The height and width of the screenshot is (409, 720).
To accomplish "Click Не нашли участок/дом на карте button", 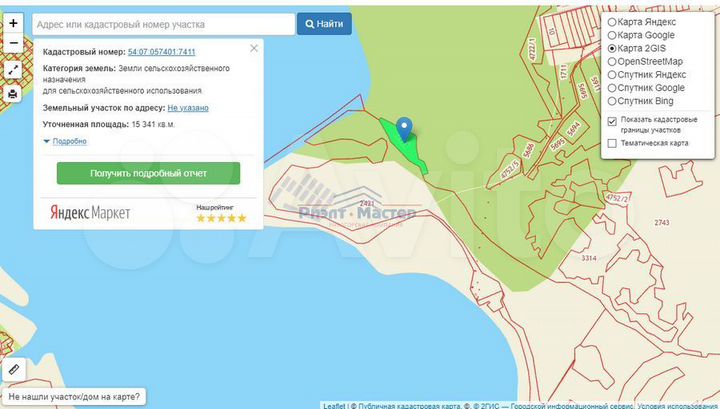I will pos(74,396).
